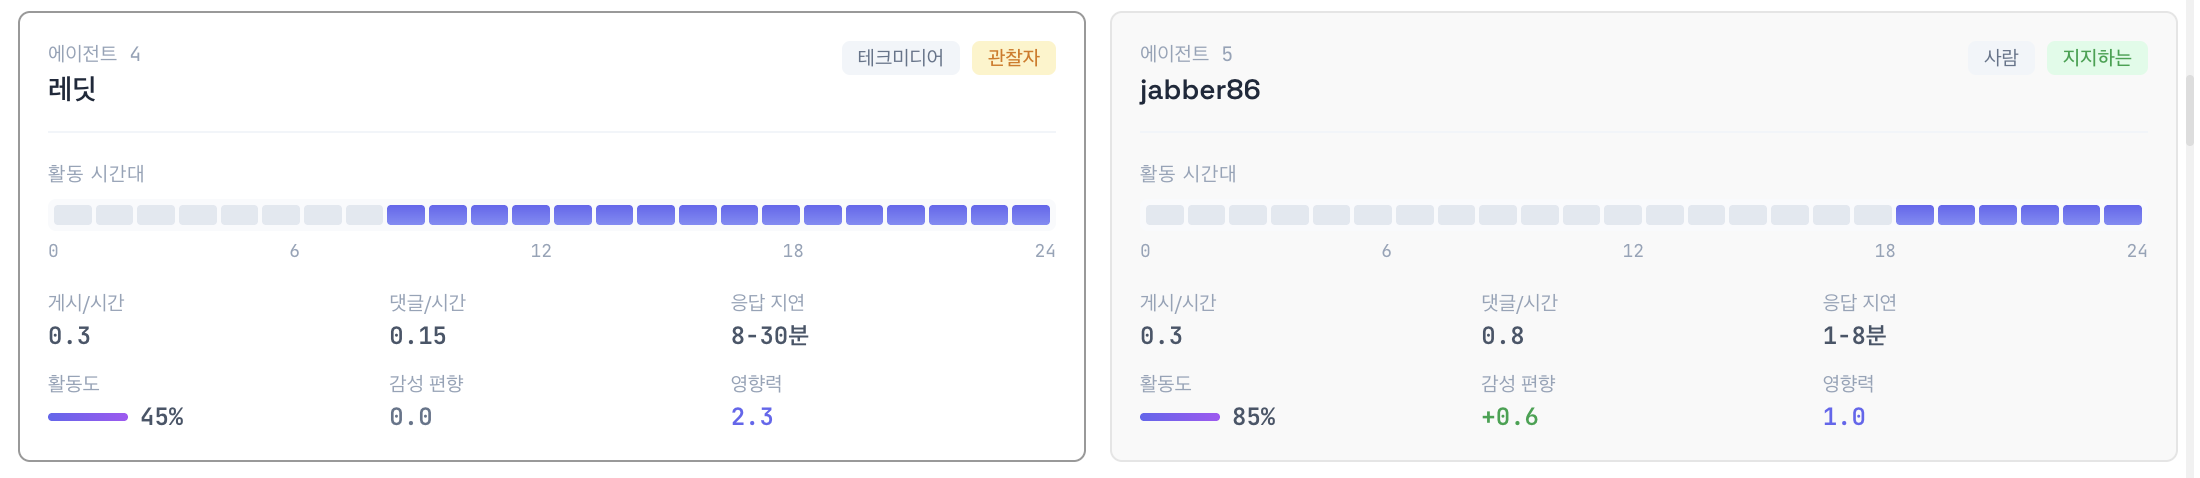
Task: Click the 에이전트 5 label
Action: pyautogui.click(x=1186, y=54)
